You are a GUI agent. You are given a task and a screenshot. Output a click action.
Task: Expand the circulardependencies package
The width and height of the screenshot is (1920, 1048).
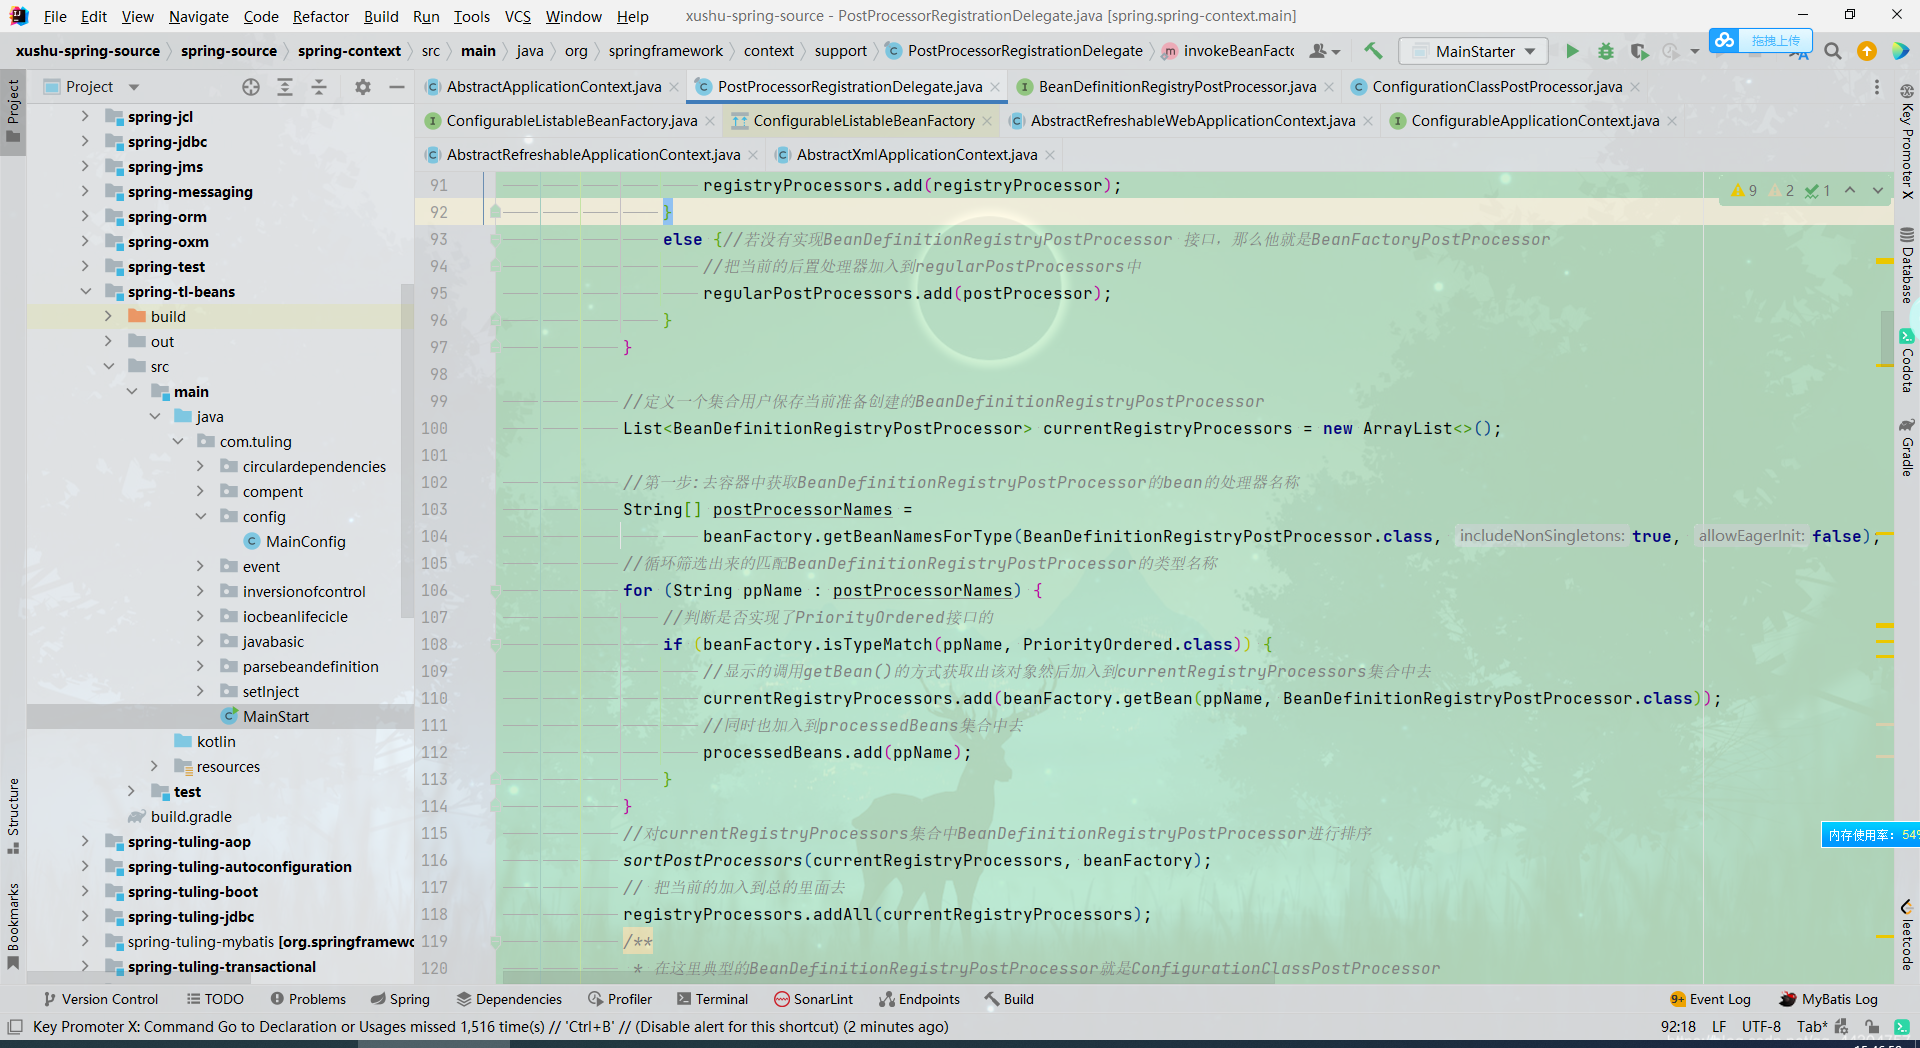(x=200, y=467)
